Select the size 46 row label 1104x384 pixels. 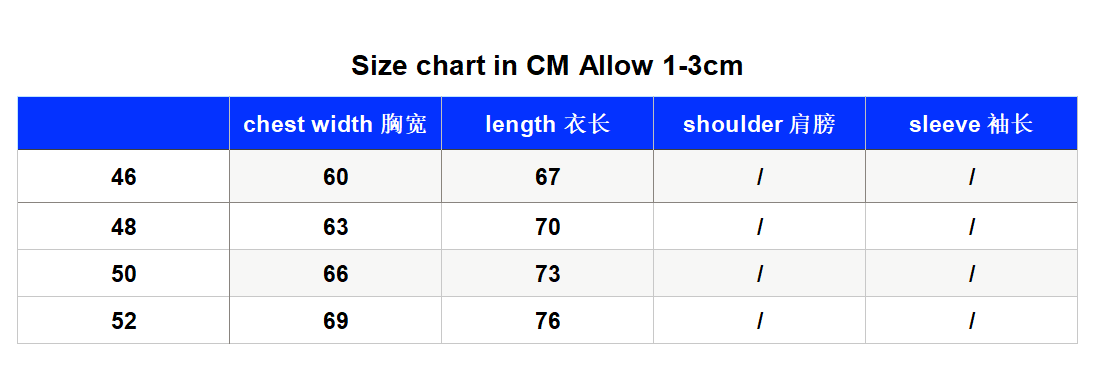(123, 177)
